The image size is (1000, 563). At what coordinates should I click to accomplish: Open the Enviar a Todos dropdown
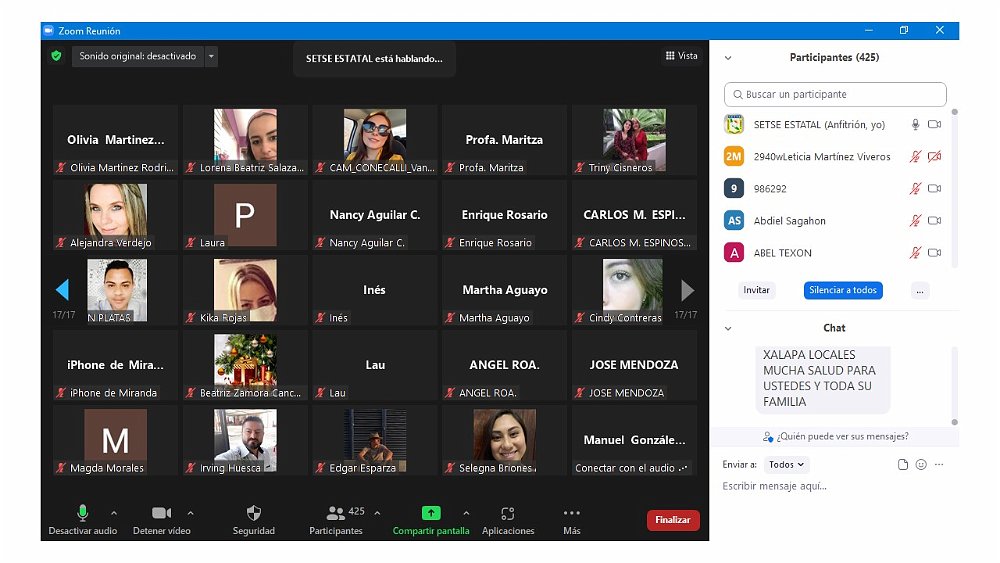tap(787, 465)
